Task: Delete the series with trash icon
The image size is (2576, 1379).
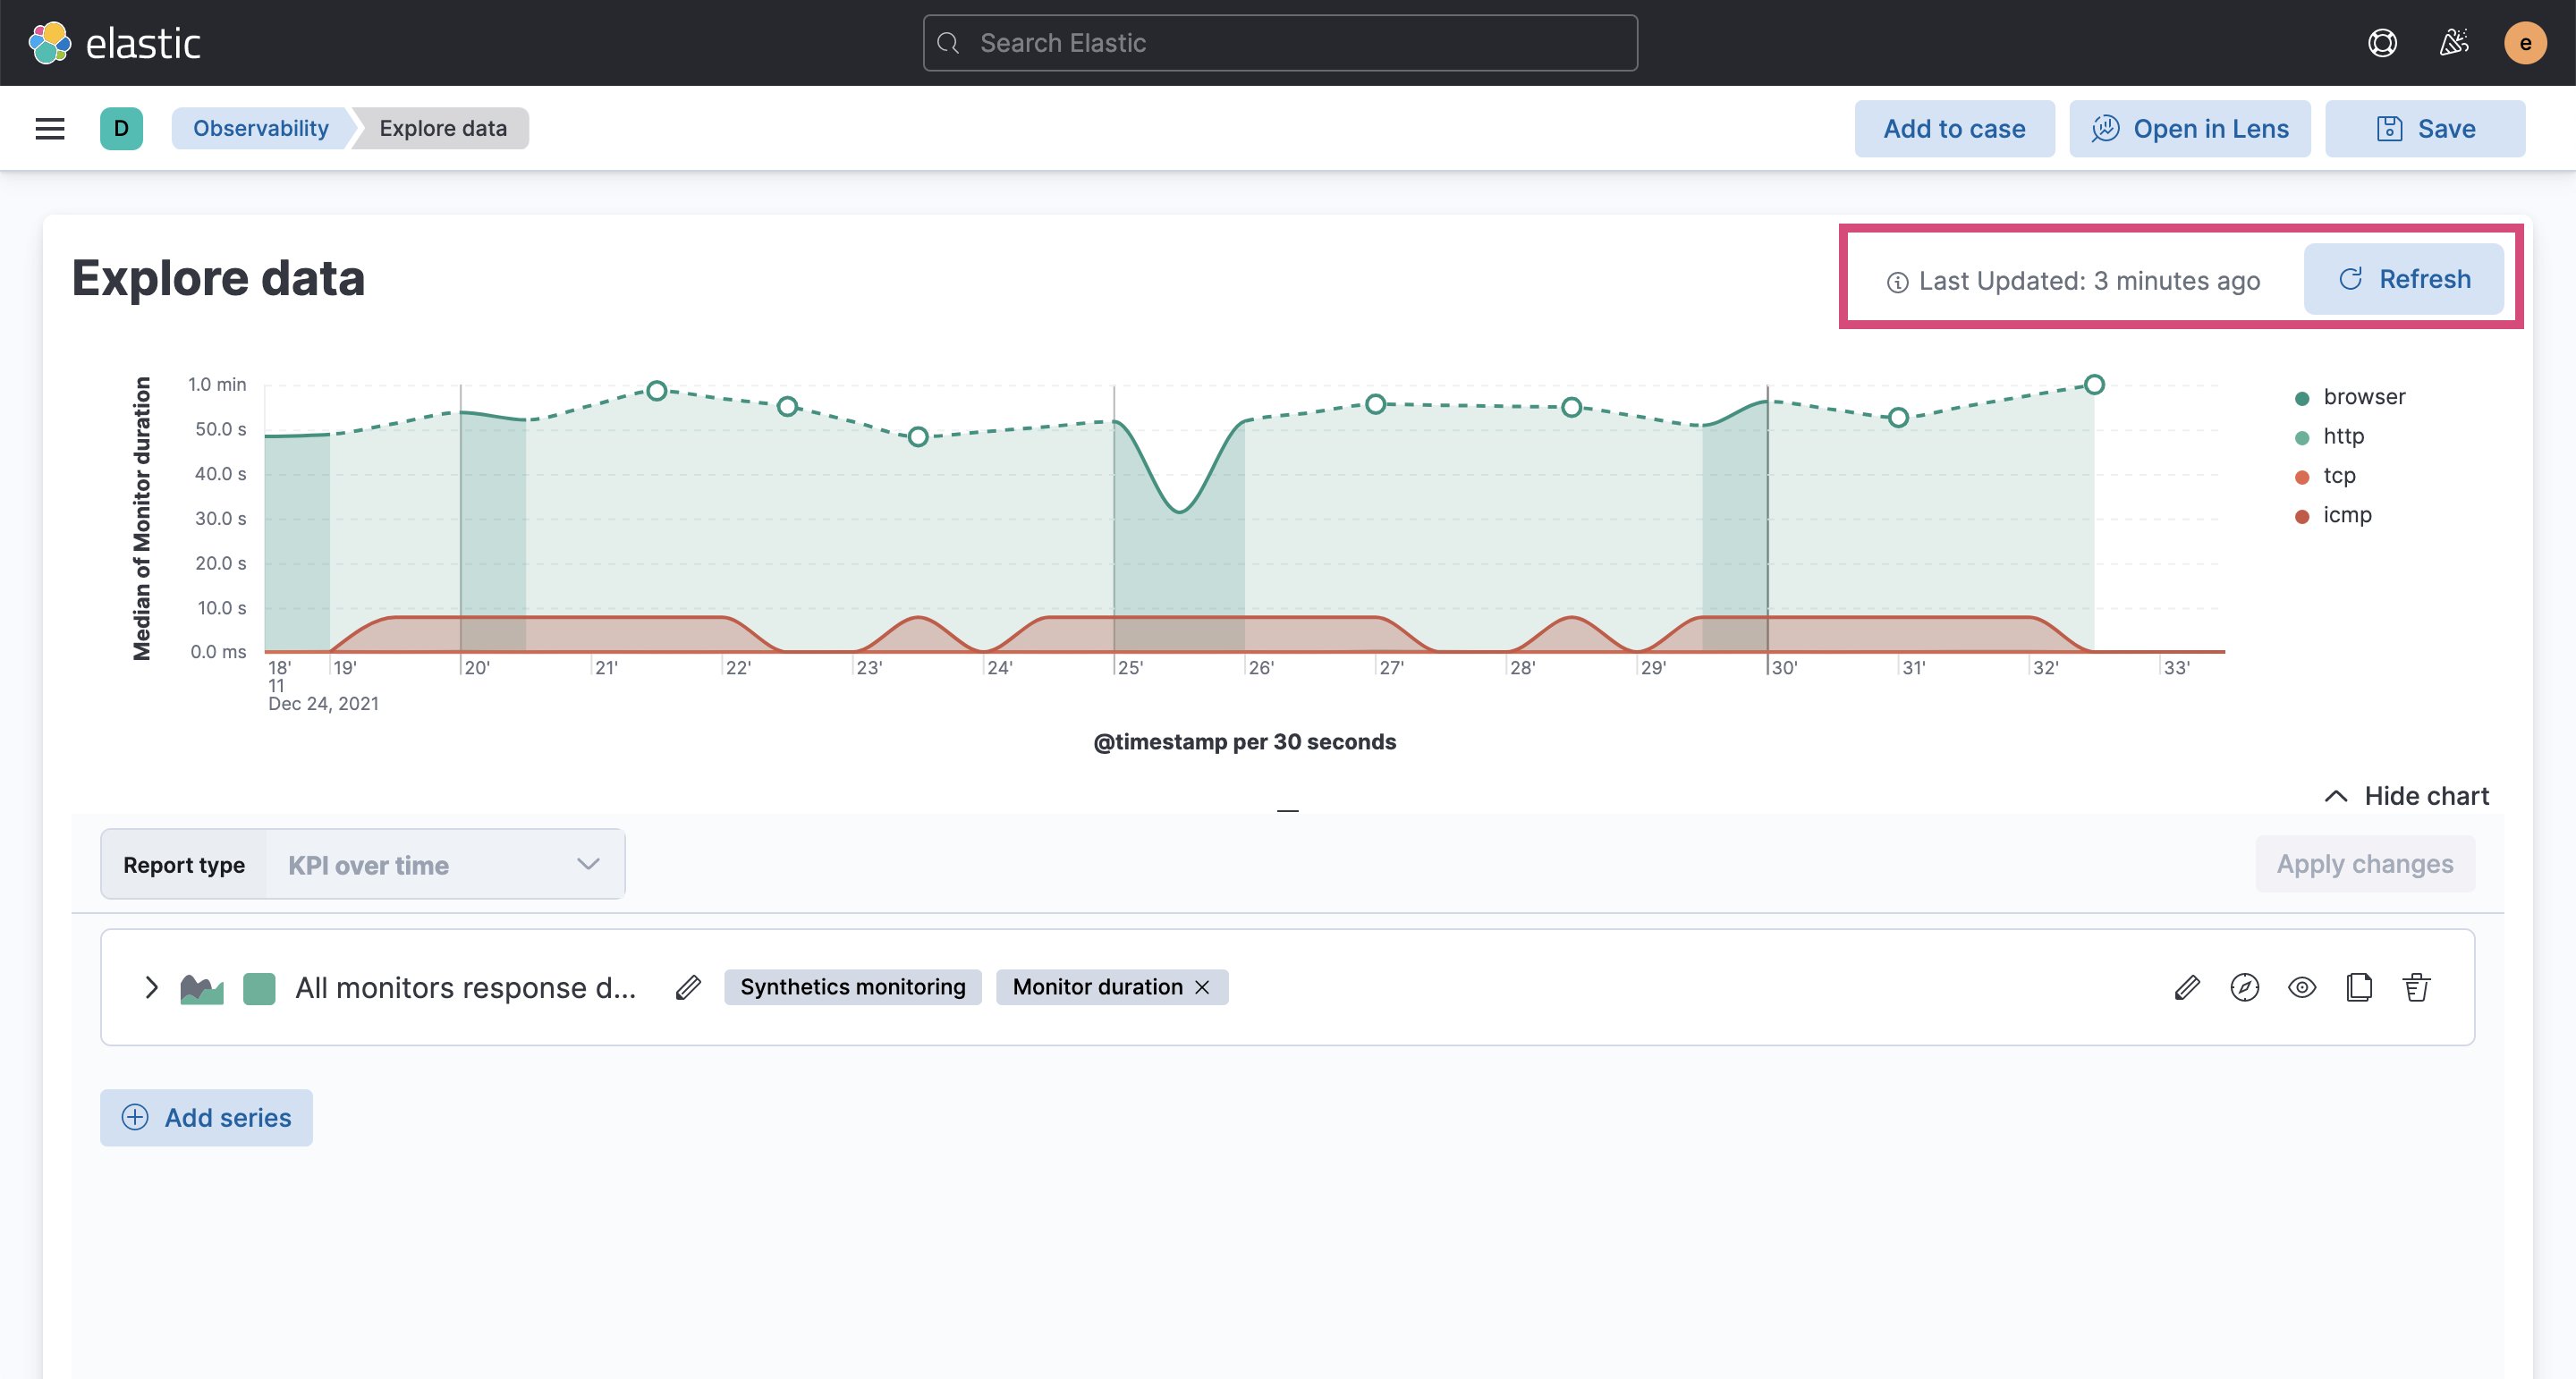Action: click(x=2417, y=988)
